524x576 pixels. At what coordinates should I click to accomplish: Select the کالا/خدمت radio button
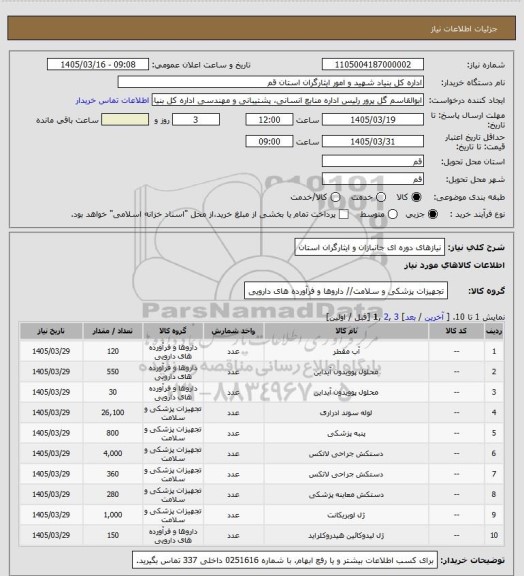pyautogui.click(x=335, y=197)
